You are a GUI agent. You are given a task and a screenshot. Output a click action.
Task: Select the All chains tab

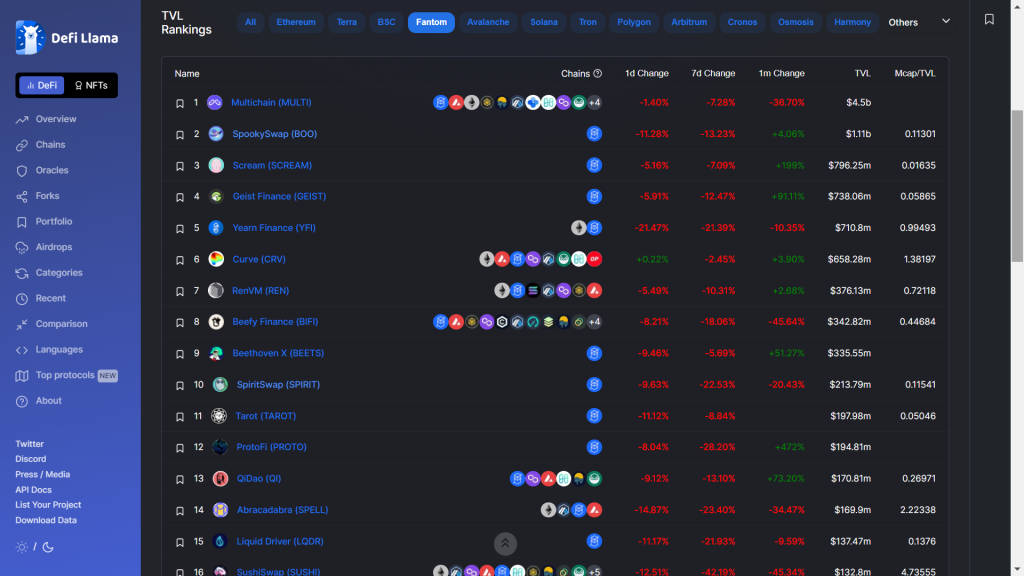(250, 22)
